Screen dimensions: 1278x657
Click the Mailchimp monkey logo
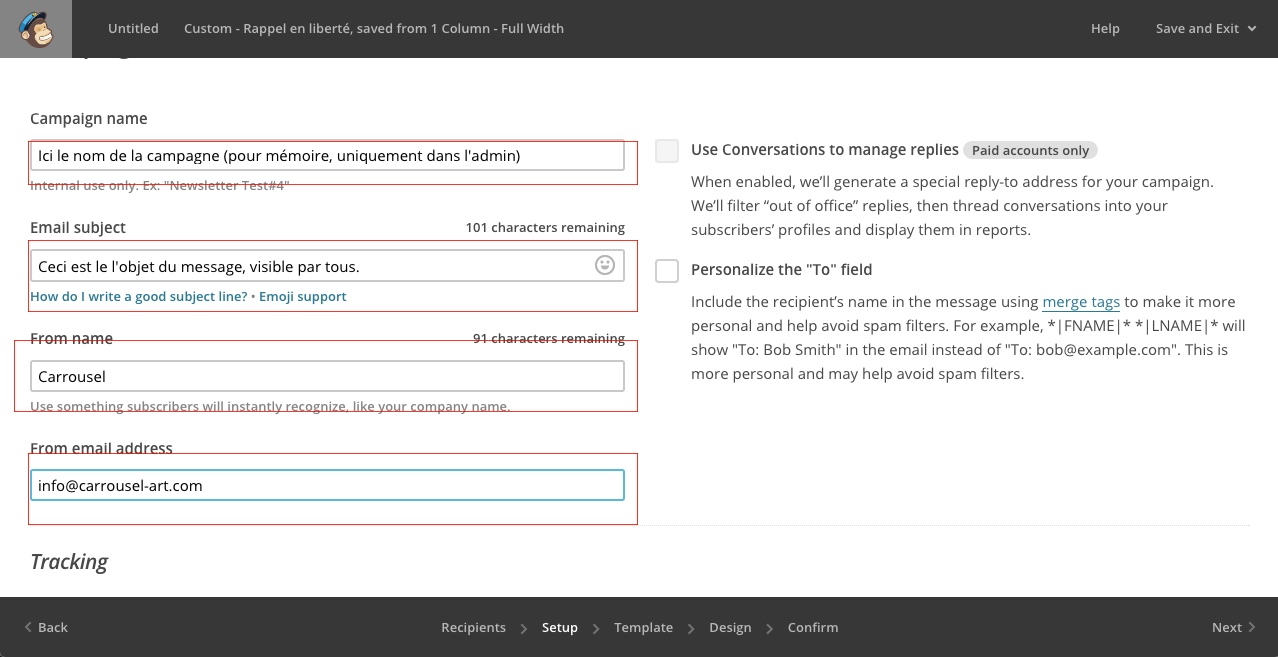[x=36, y=29]
